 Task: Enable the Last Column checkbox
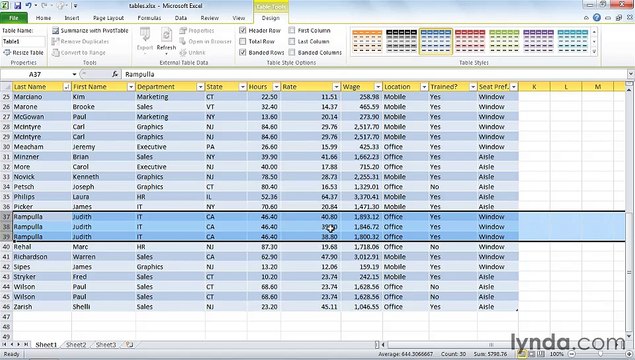click(292, 41)
